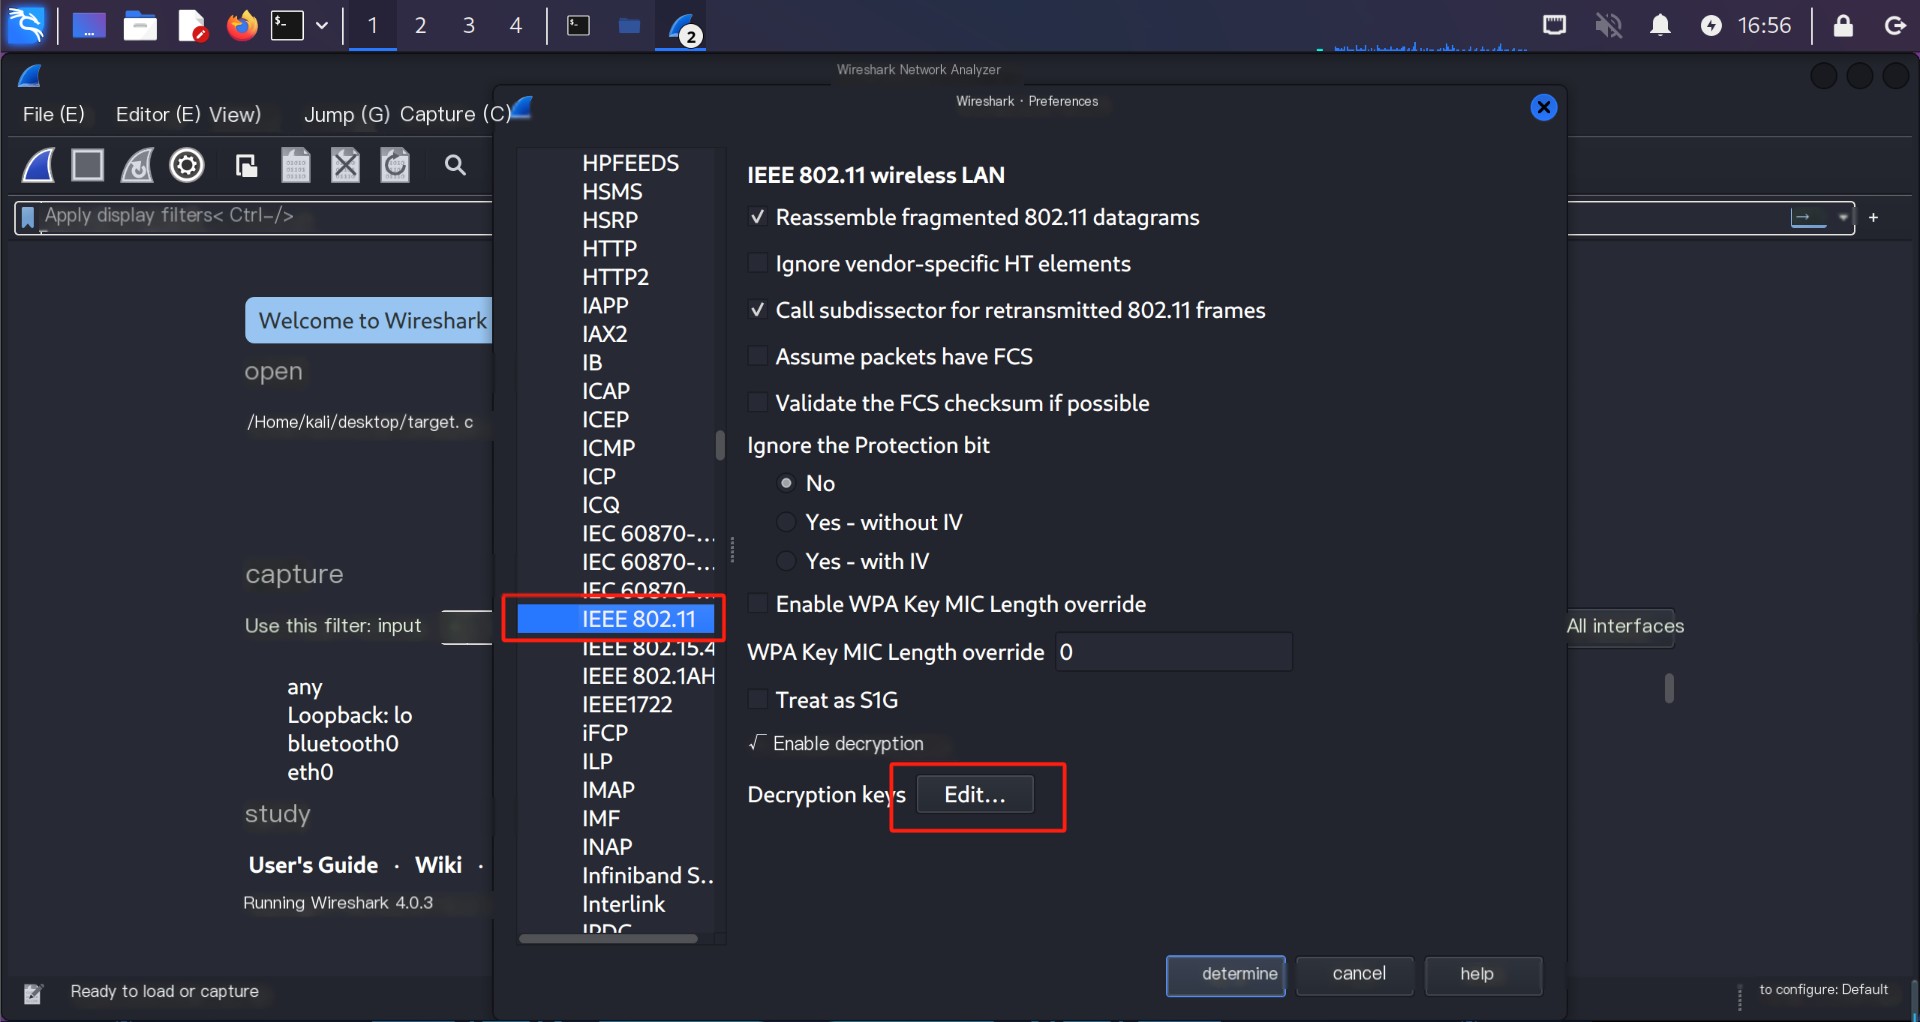The image size is (1920, 1022).
Task: Click the WPA Key MIC Length override field
Action: coord(1174,652)
